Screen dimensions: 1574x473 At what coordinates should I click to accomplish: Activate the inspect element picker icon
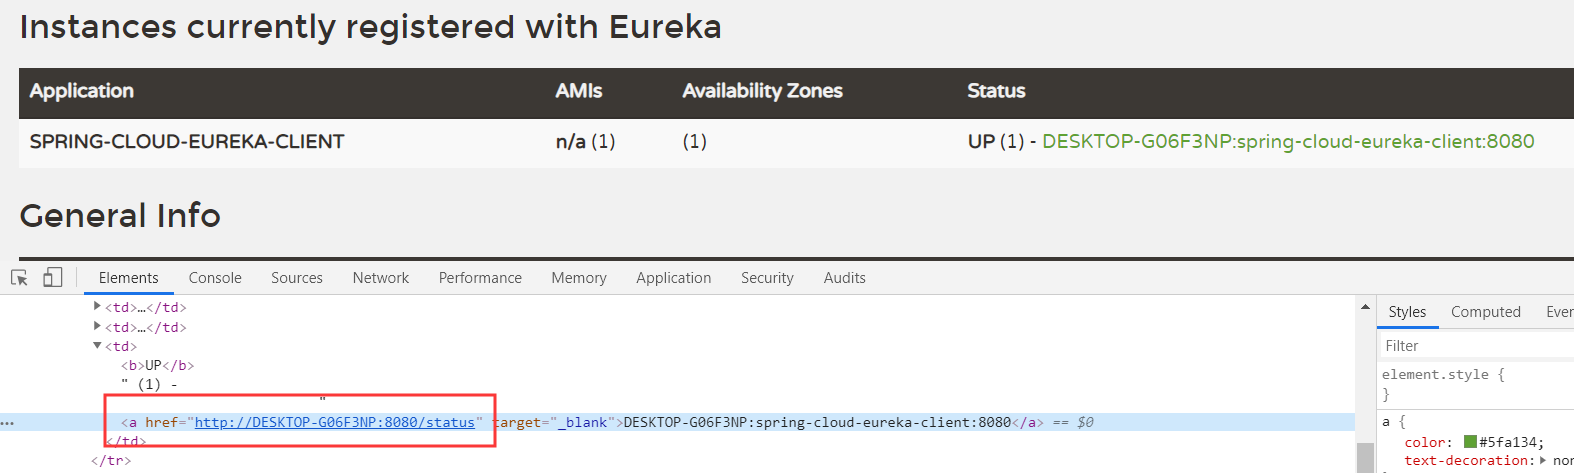19,278
